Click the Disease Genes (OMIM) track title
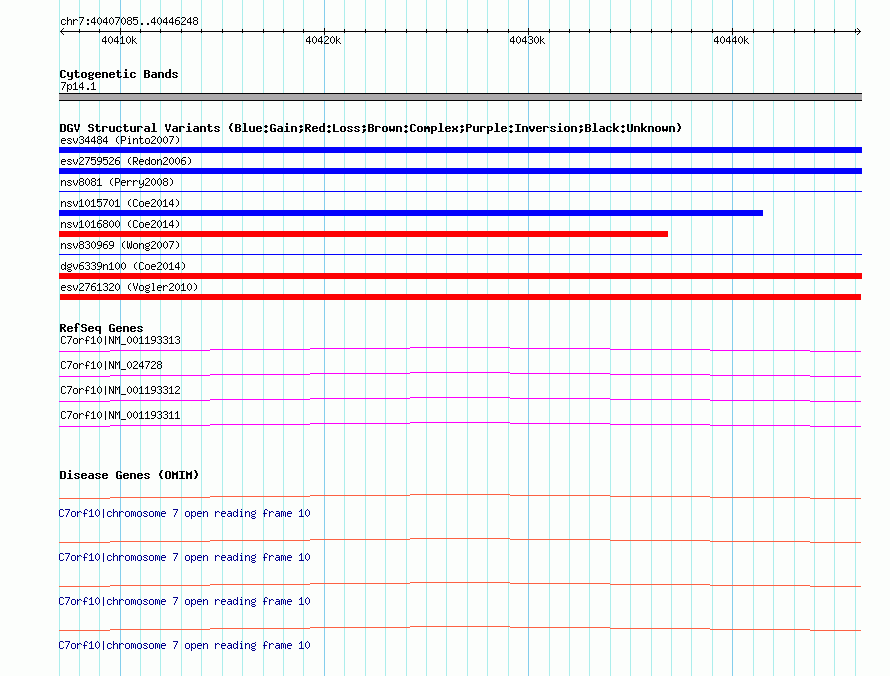Image resolution: width=890 pixels, height=676 pixels. [x=129, y=475]
